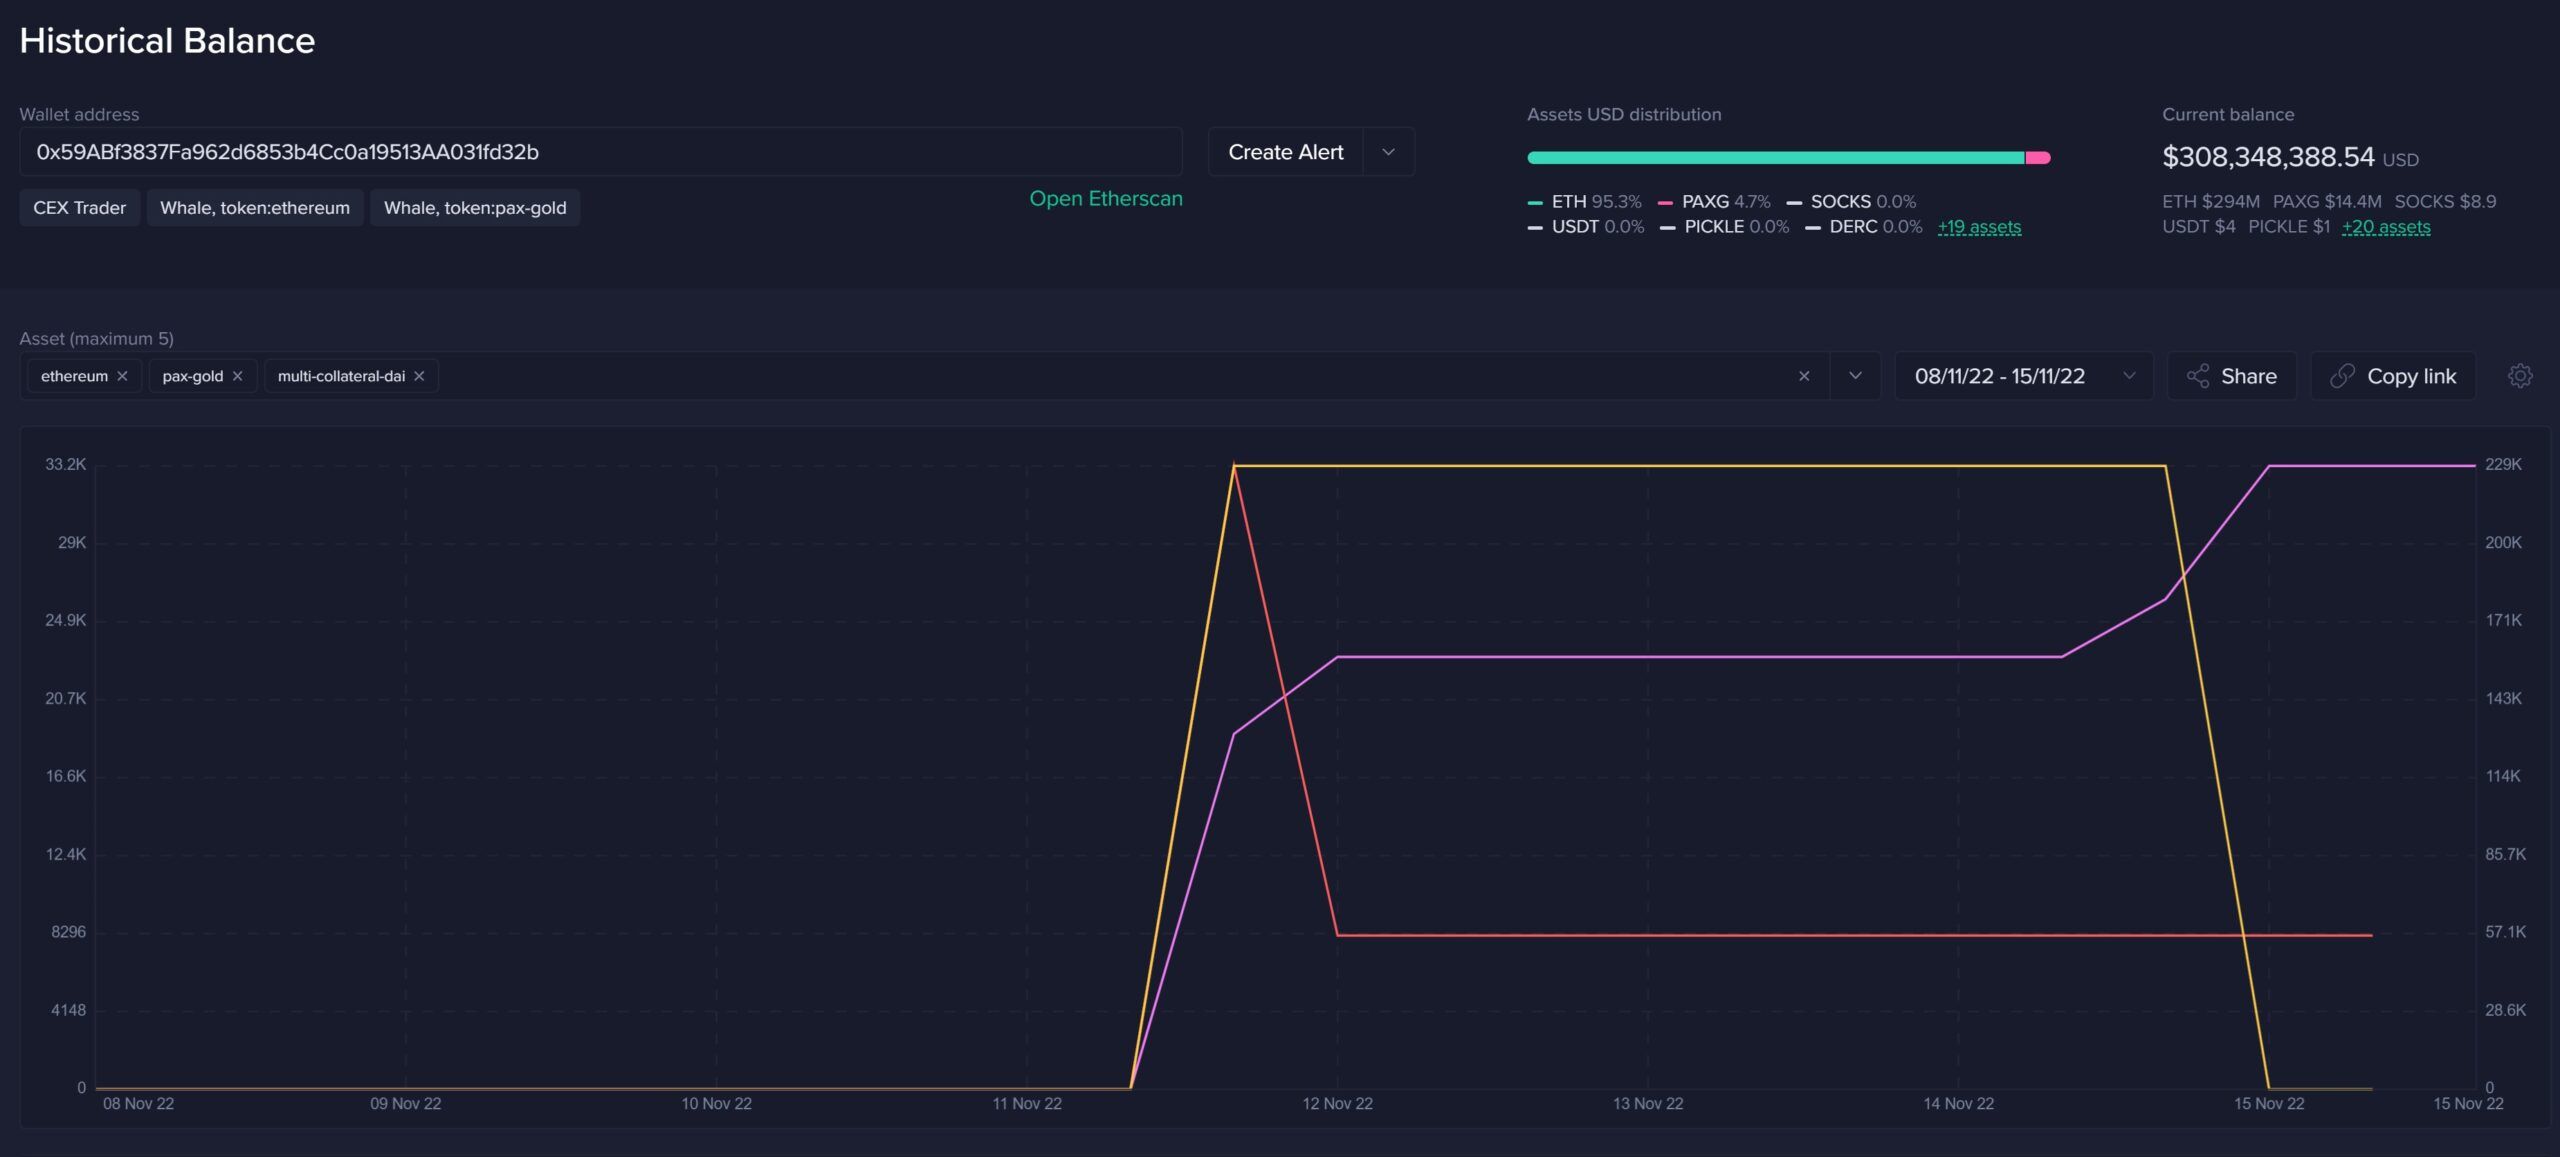Click the Copy link chain icon

tap(2342, 376)
